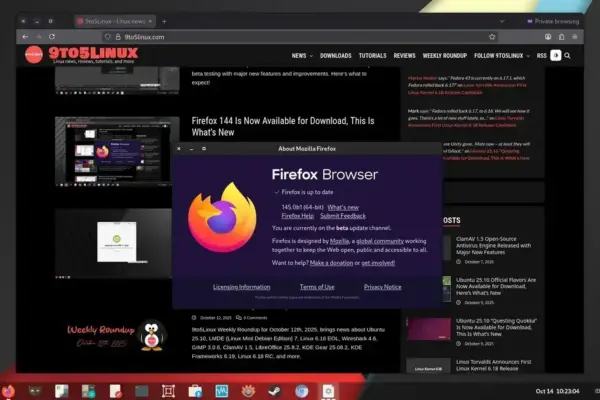
Task: Click the padlock site security icon
Action: tap(118, 37)
